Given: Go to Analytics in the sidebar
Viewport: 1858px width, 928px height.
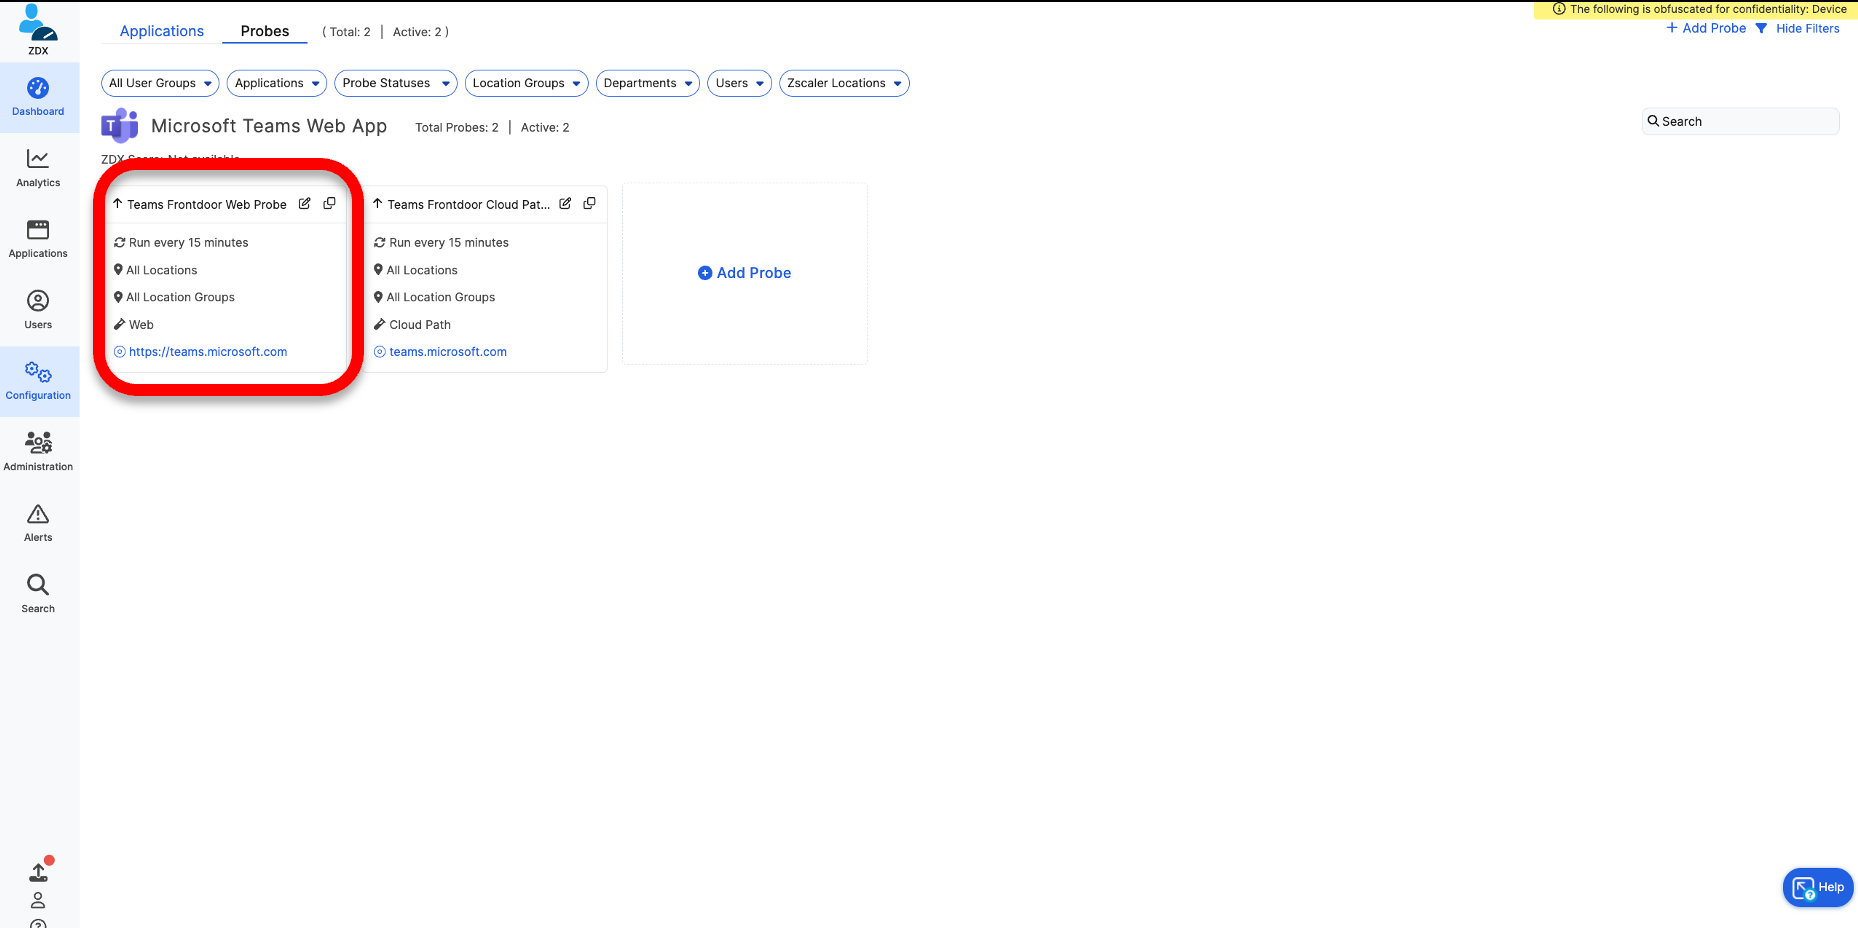Looking at the screenshot, I should click(38, 169).
